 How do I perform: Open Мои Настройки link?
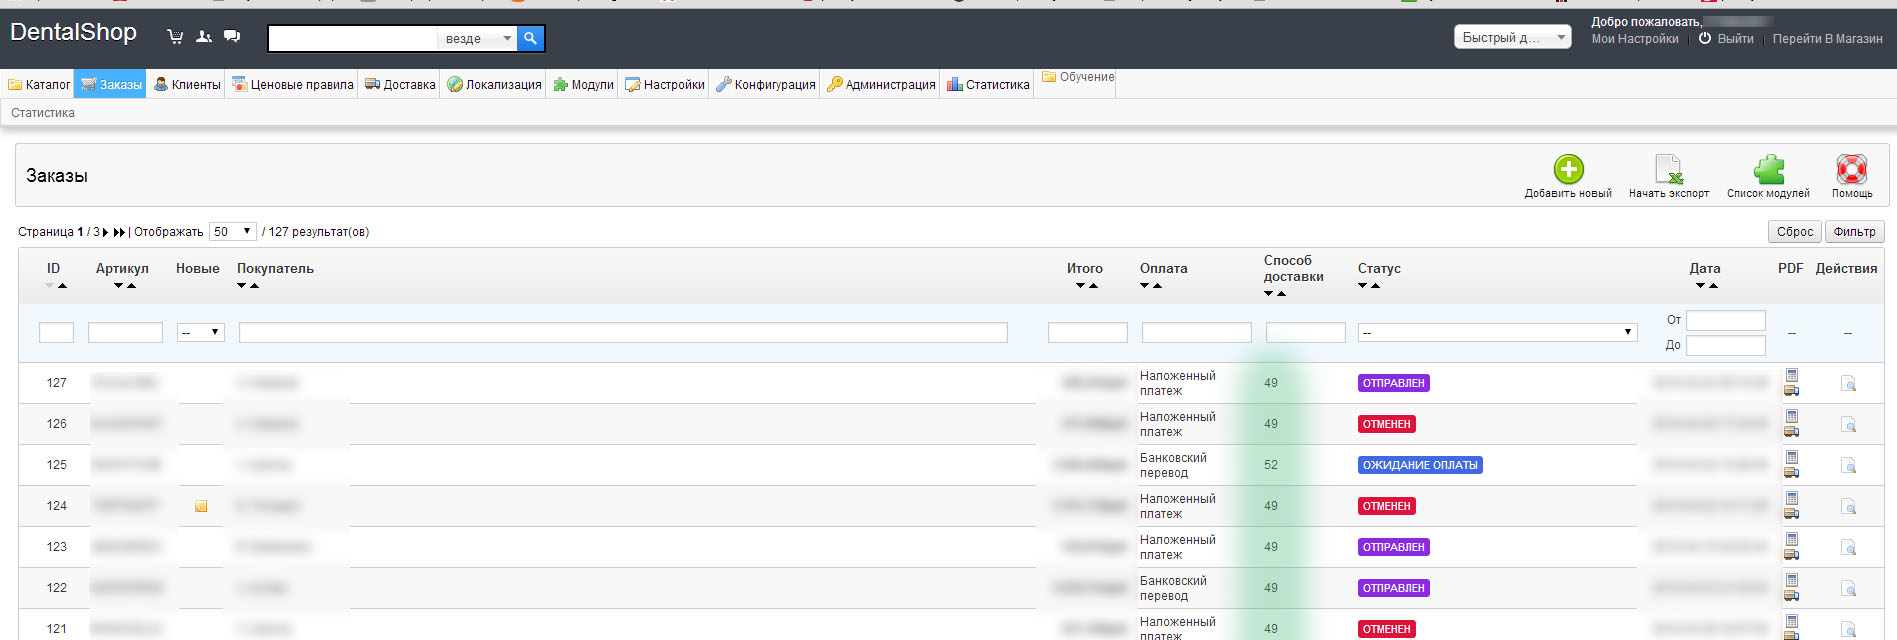point(1635,39)
